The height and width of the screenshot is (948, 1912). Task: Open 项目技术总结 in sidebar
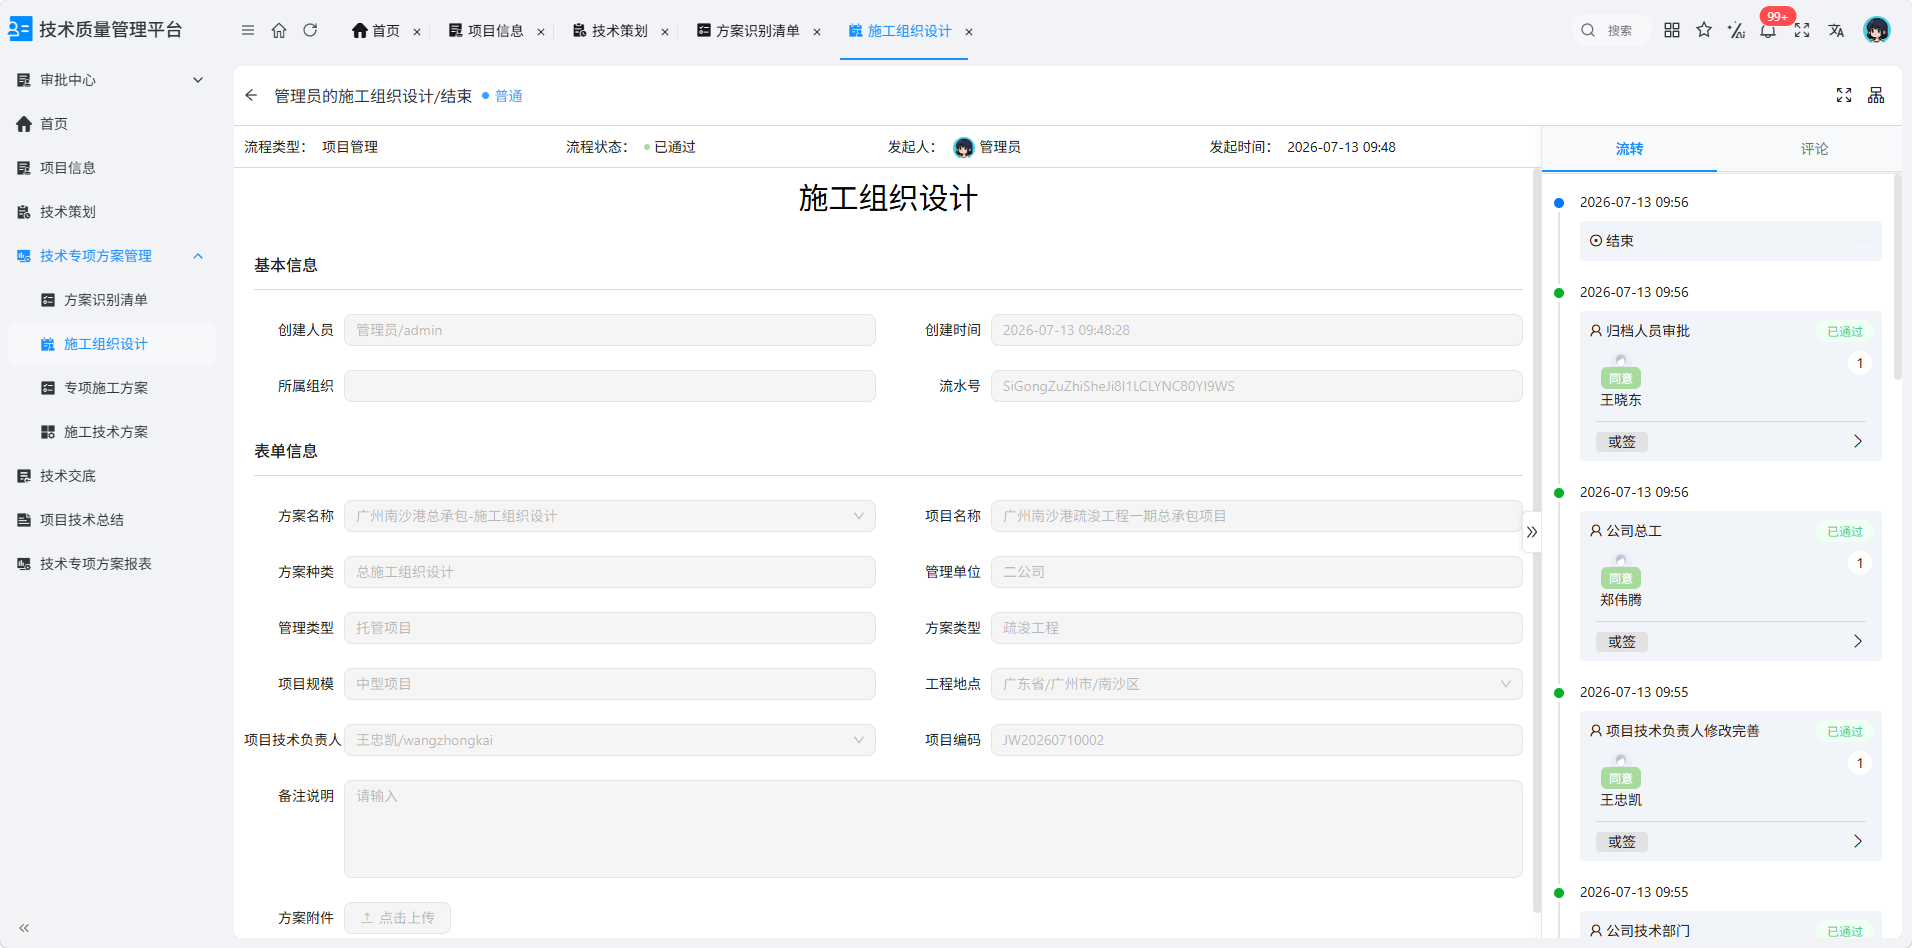[111, 520]
